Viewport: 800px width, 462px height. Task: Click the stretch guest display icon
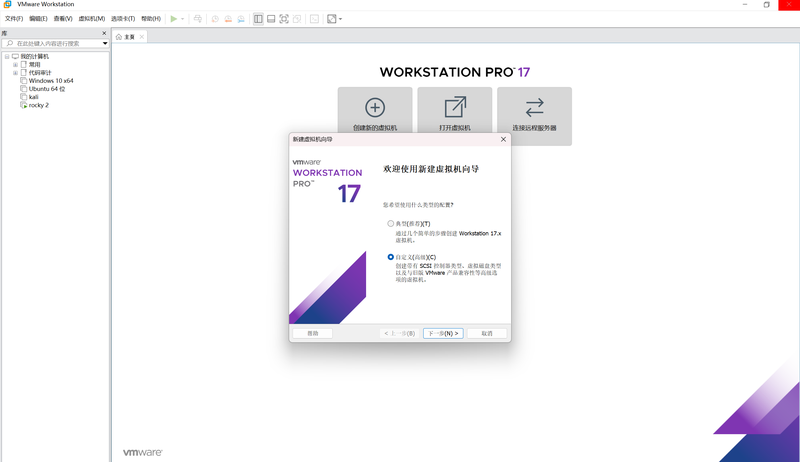(332, 19)
